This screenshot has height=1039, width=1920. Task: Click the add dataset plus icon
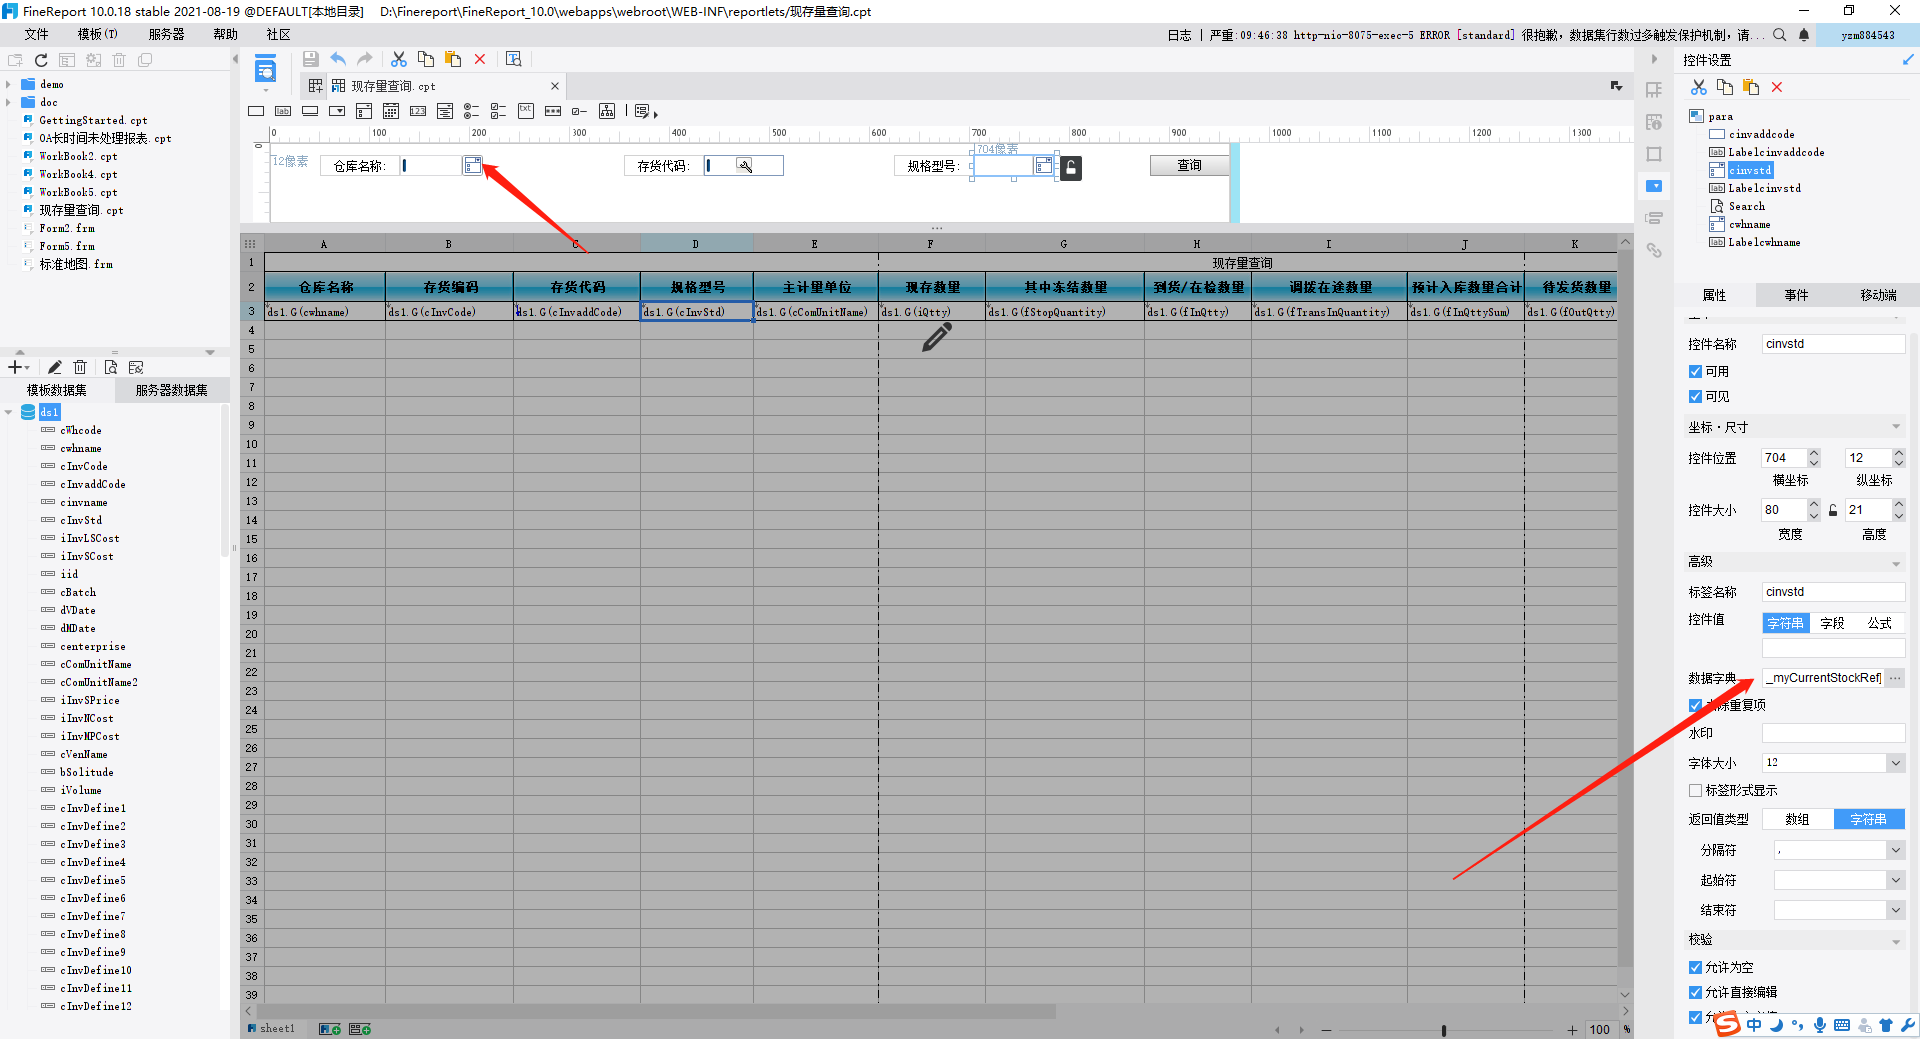(15, 367)
